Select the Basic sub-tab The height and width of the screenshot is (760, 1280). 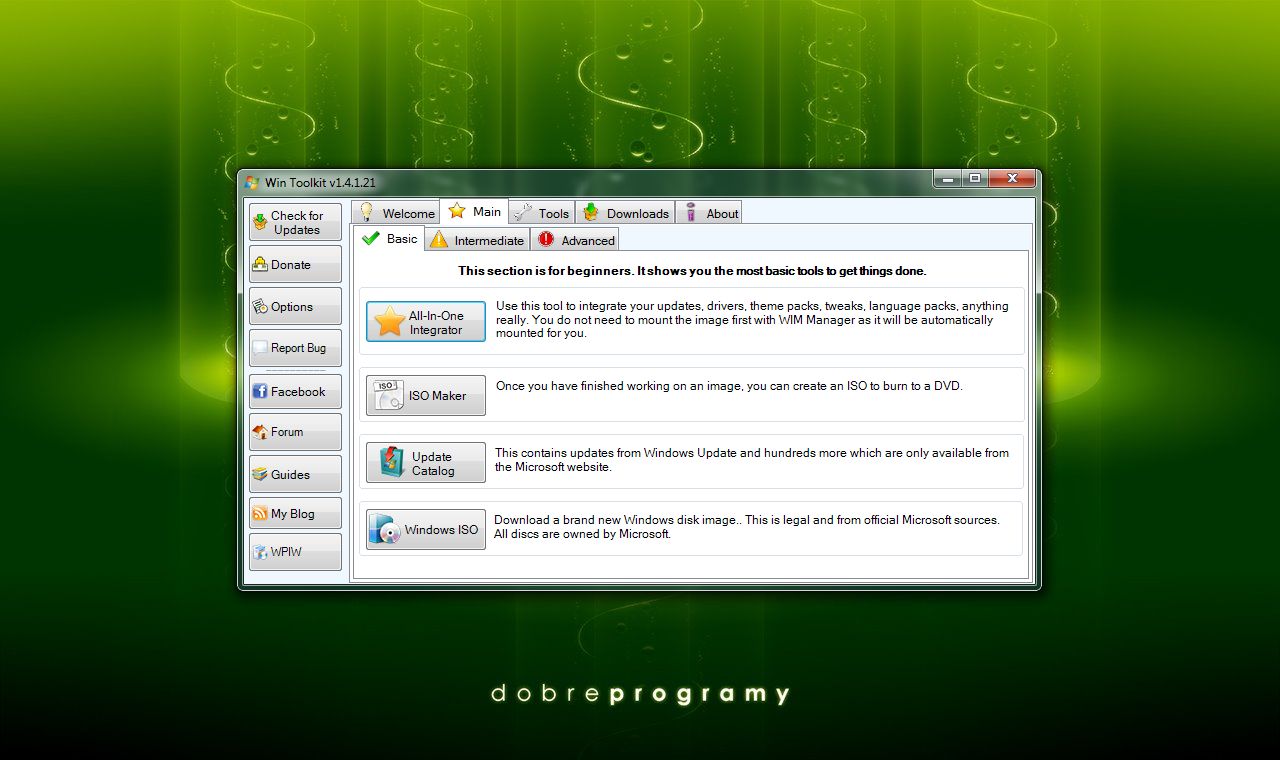click(390, 238)
